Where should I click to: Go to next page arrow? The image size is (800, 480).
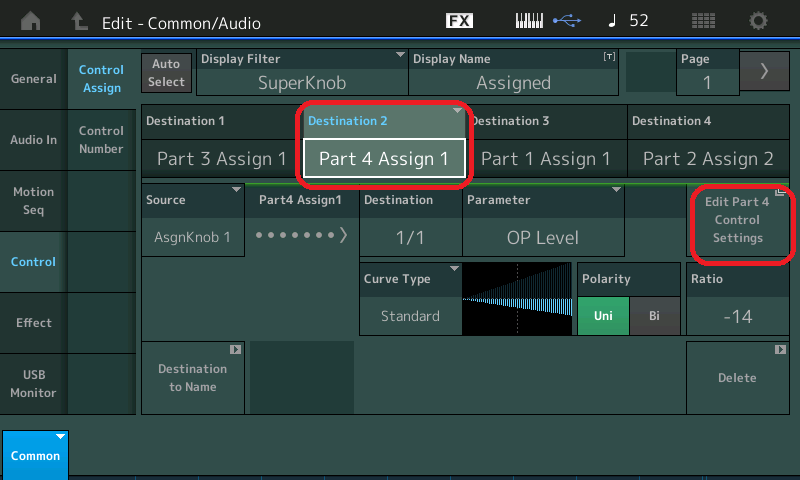[x=764, y=71]
